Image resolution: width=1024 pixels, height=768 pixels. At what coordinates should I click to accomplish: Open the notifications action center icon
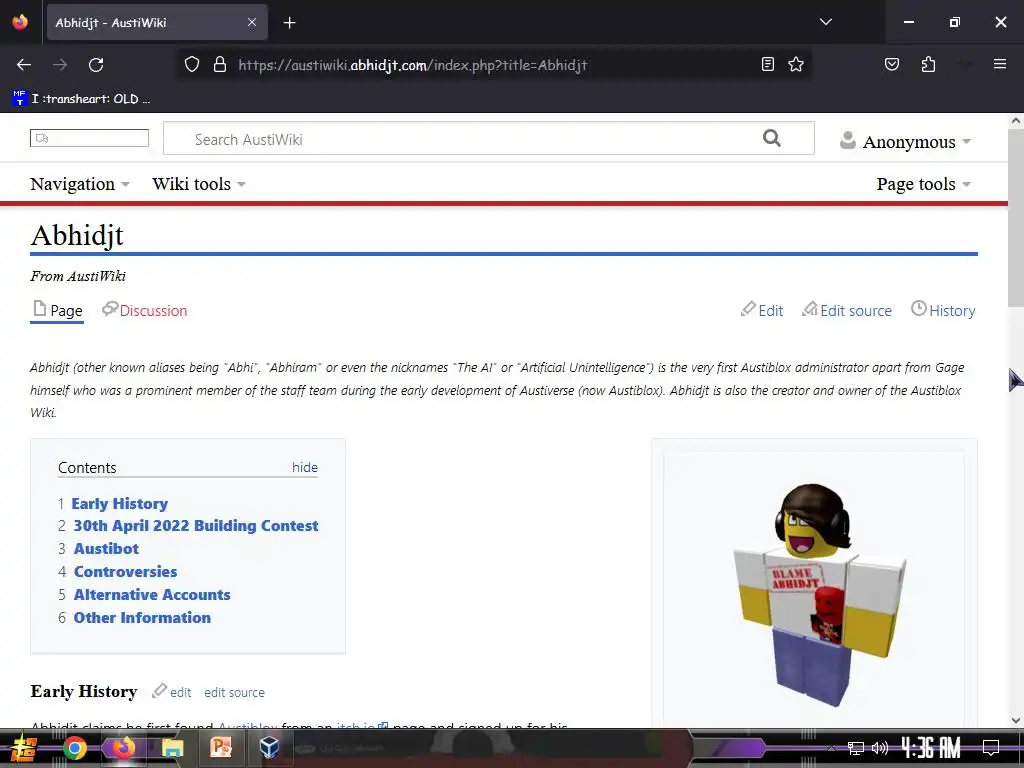click(991, 747)
